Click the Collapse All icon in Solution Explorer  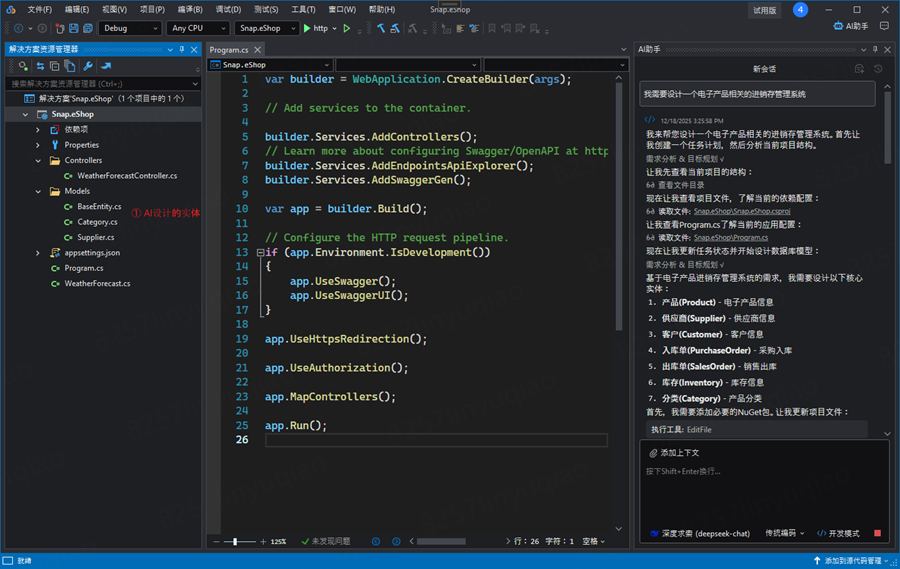point(55,67)
